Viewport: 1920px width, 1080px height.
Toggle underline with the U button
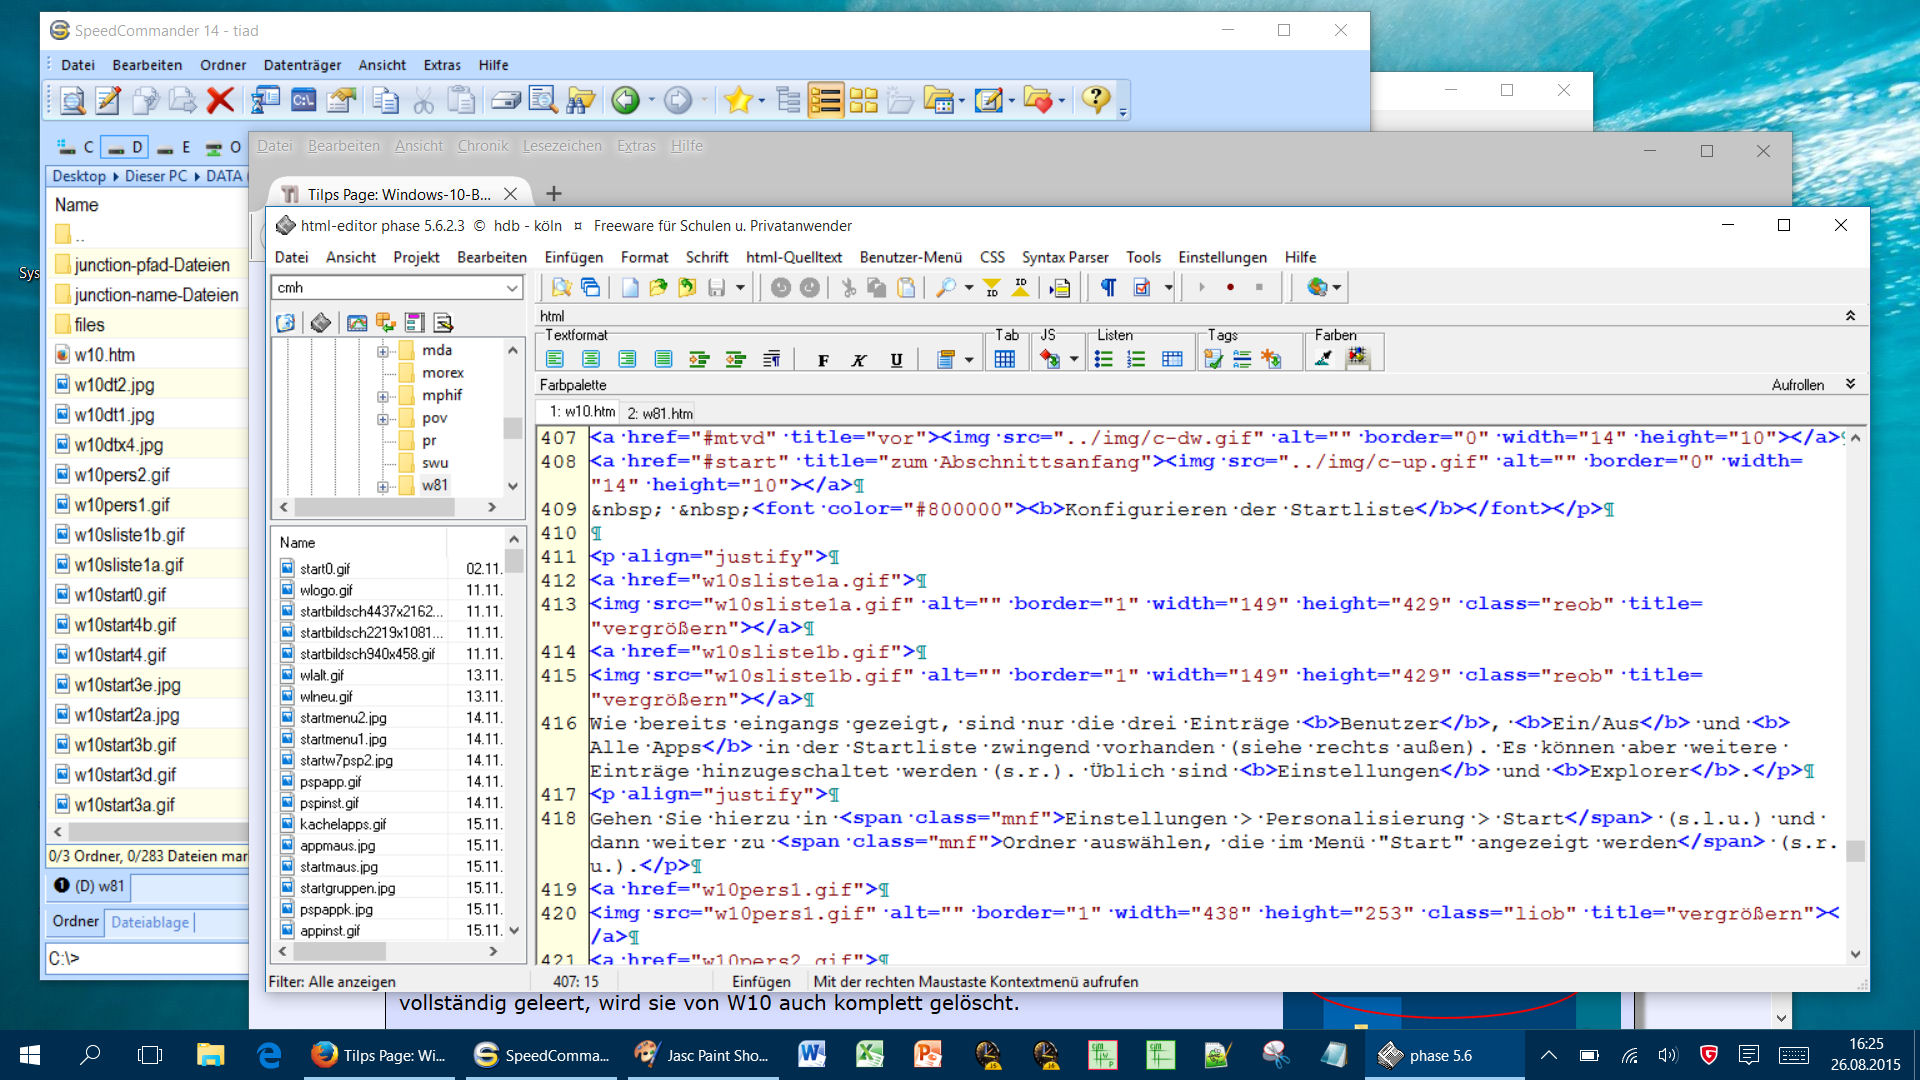click(x=896, y=360)
